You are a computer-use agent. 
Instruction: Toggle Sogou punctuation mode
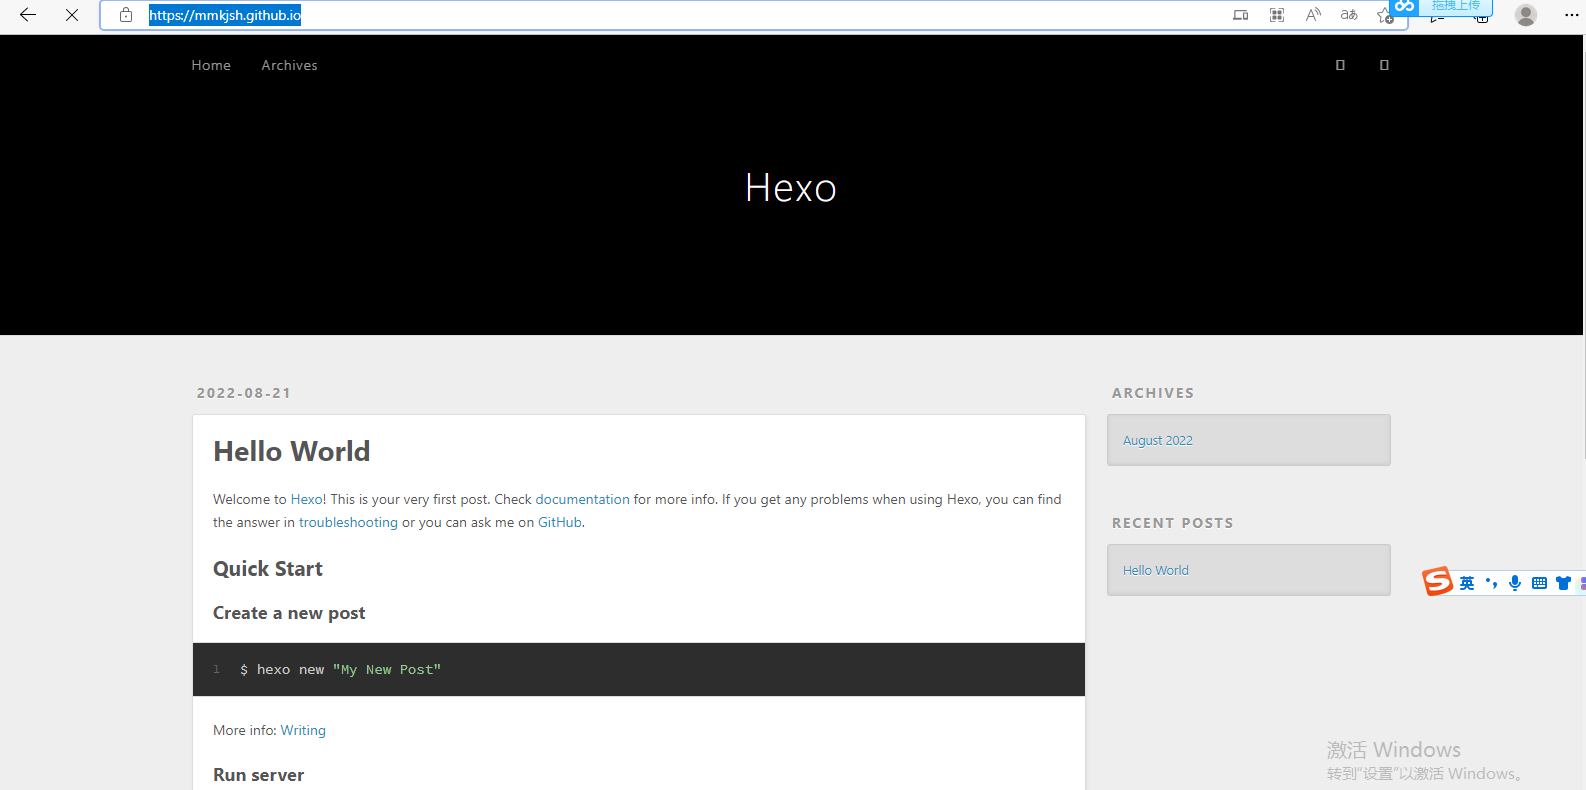[x=1491, y=583]
